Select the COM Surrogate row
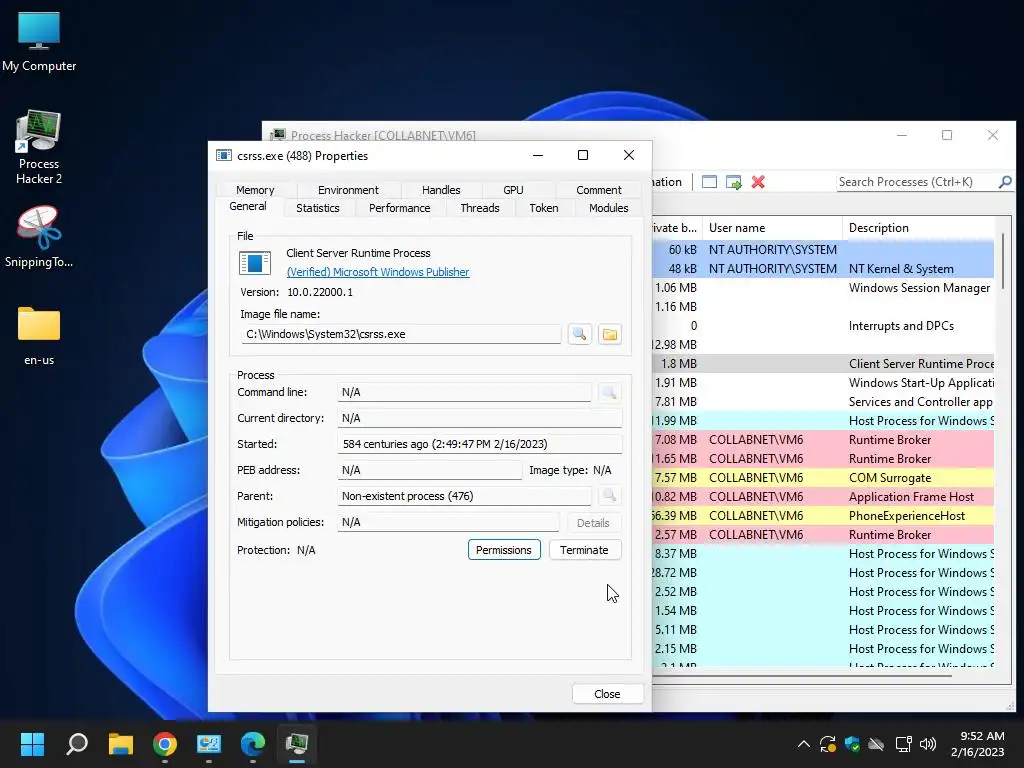Screen dimensions: 1024x768 [x=823, y=478]
